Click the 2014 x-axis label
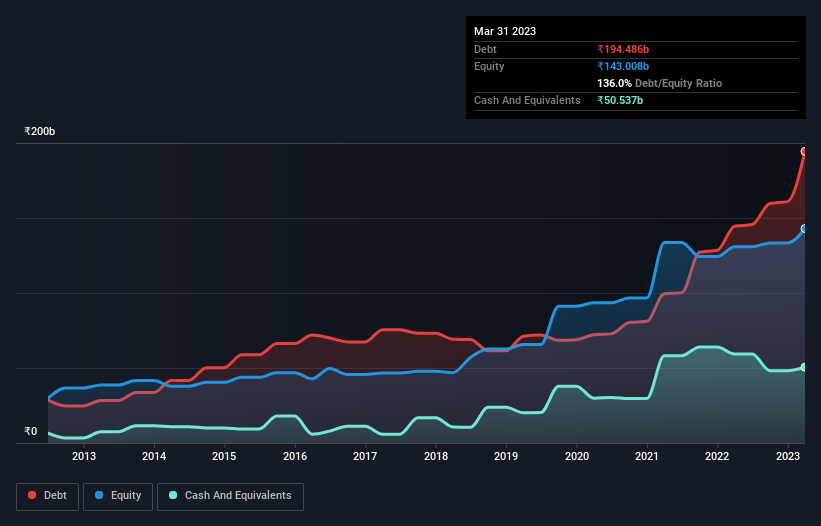Screen dimensions: 821x526 pos(154,456)
